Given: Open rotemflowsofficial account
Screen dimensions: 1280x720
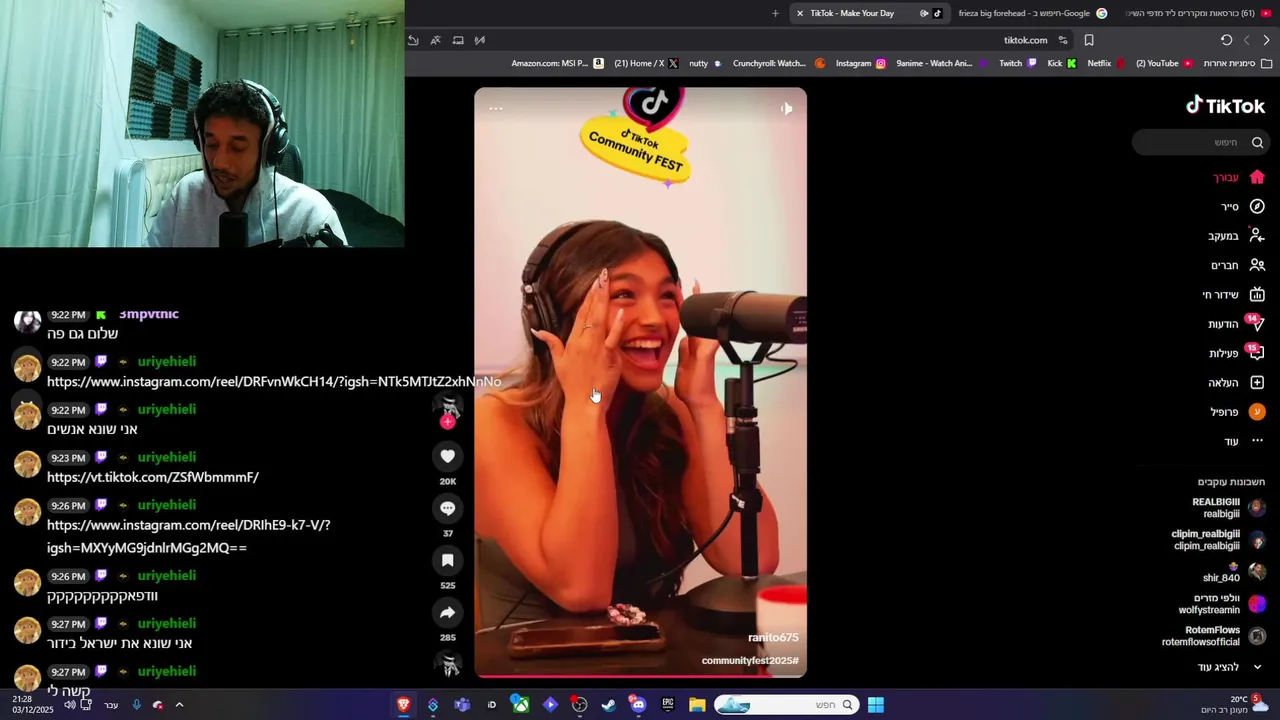Looking at the screenshot, I should point(1213,636).
